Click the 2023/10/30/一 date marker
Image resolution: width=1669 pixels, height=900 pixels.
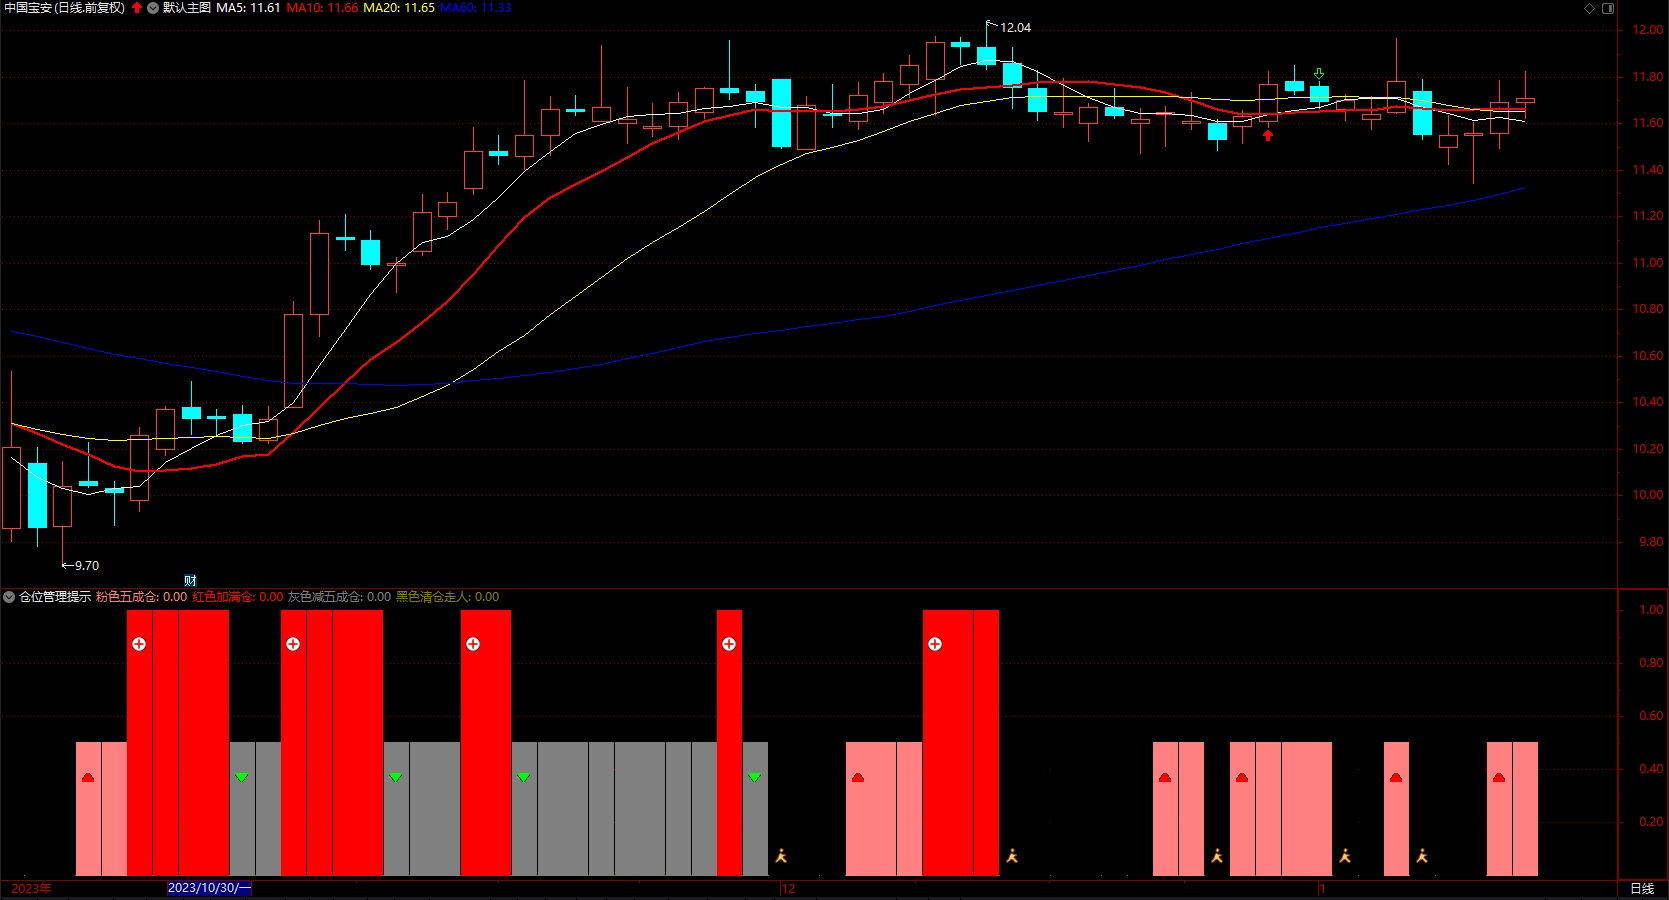pos(209,888)
